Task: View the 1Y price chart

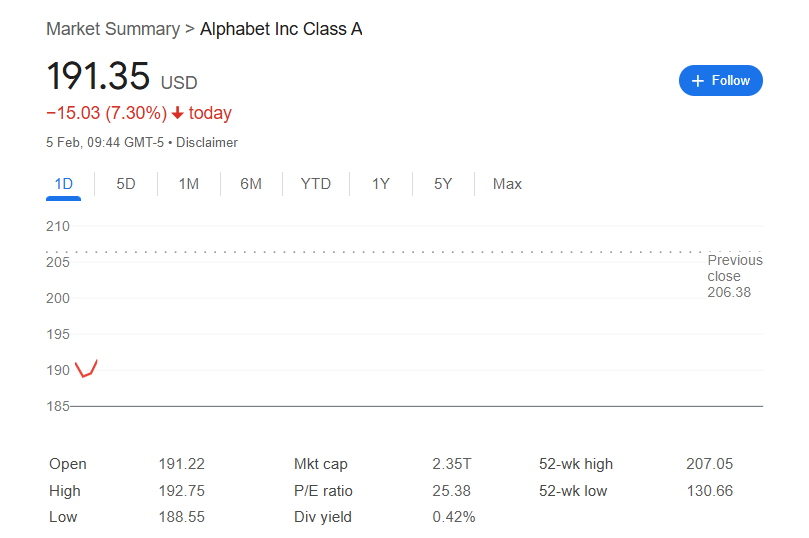Action: click(381, 184)
